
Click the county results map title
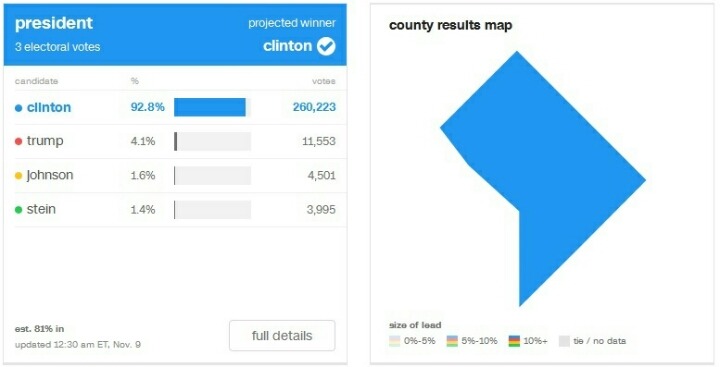point(450,25)
